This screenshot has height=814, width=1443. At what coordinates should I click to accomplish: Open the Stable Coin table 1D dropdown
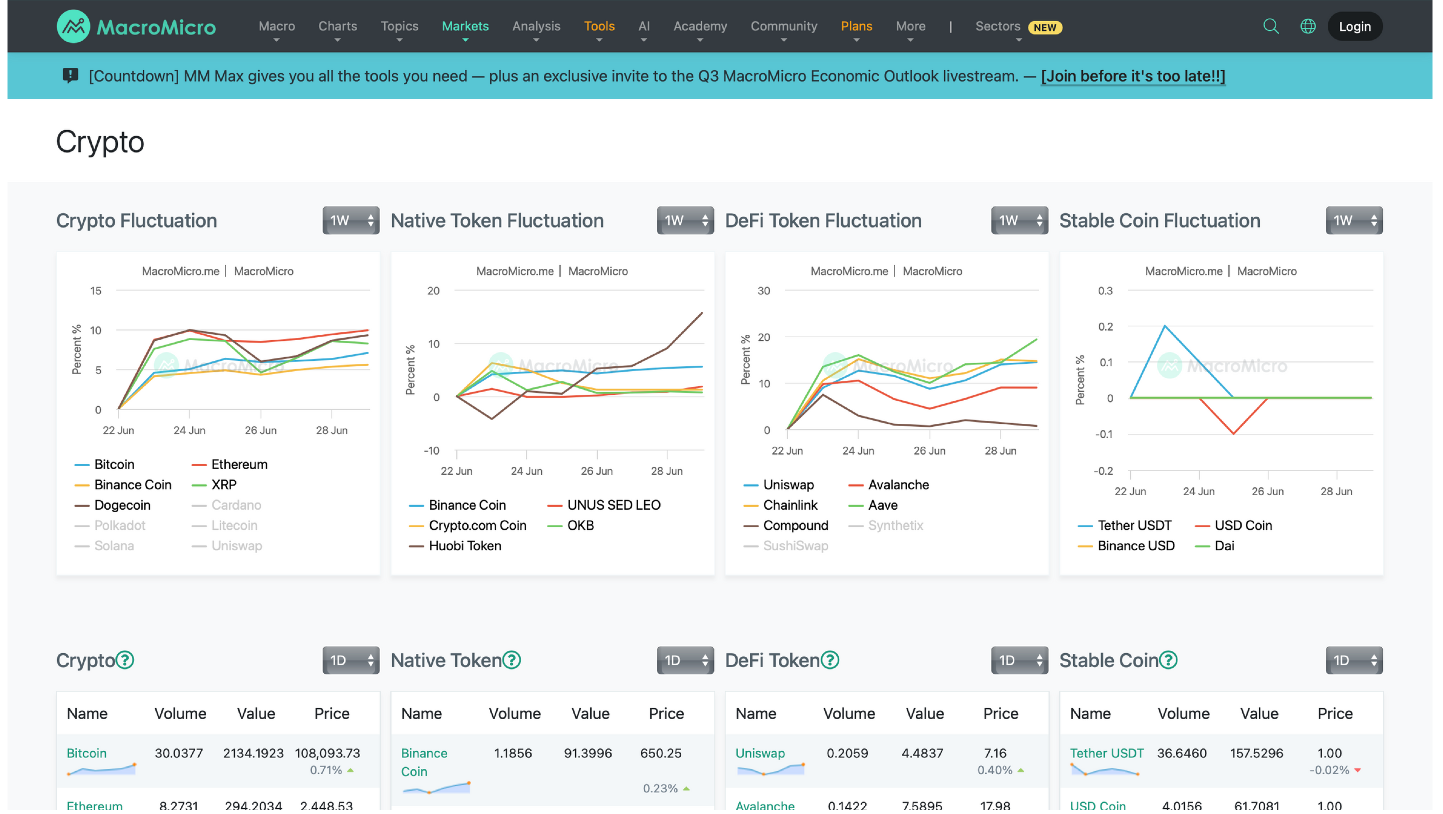[1354, 660]
